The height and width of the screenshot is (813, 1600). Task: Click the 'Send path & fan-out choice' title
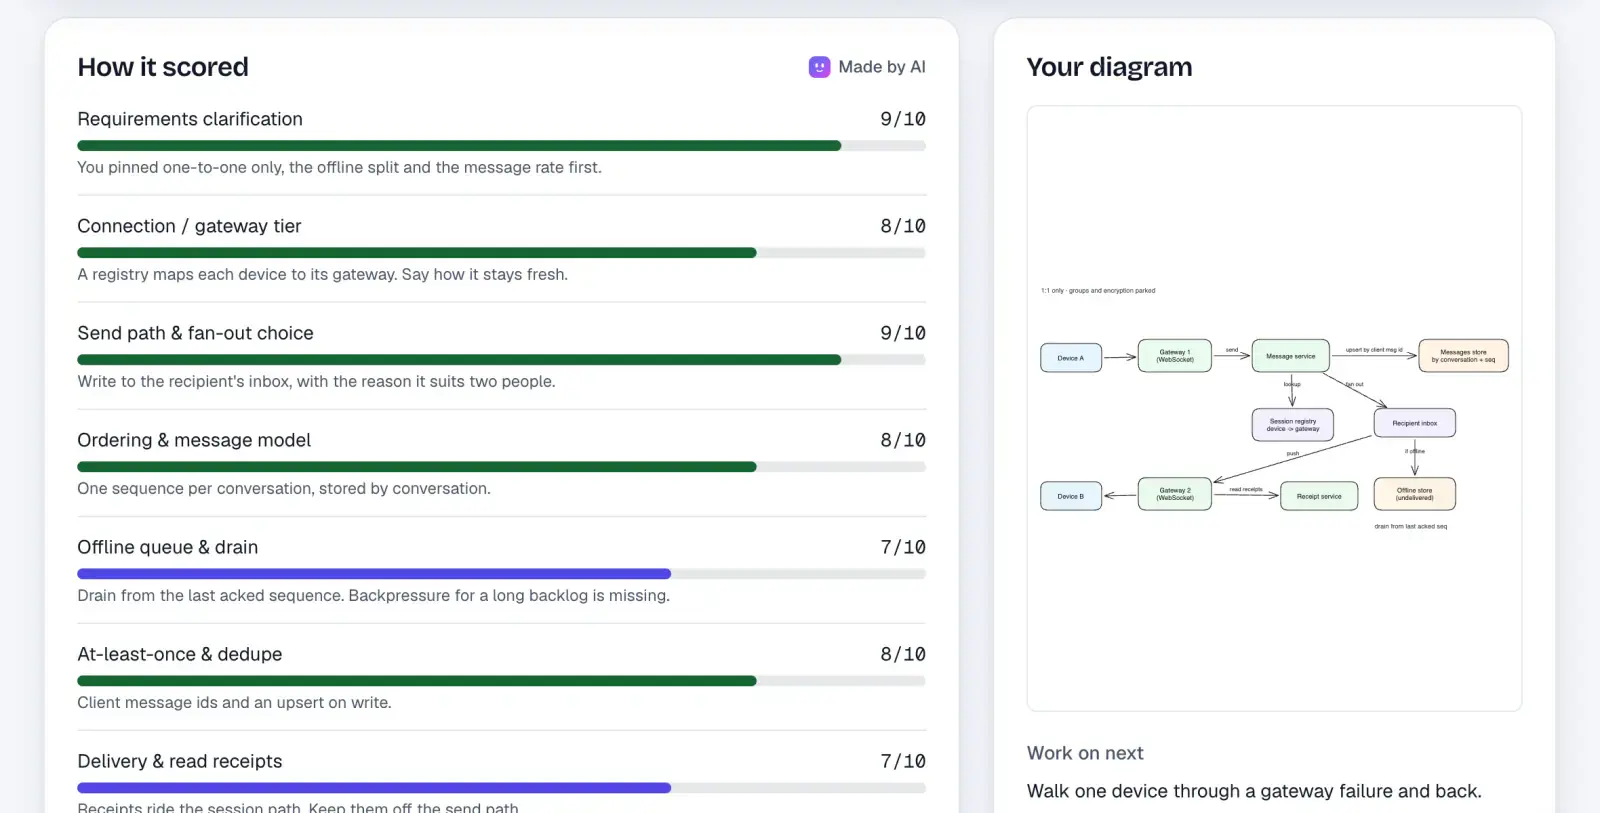[x=195, y=333]
